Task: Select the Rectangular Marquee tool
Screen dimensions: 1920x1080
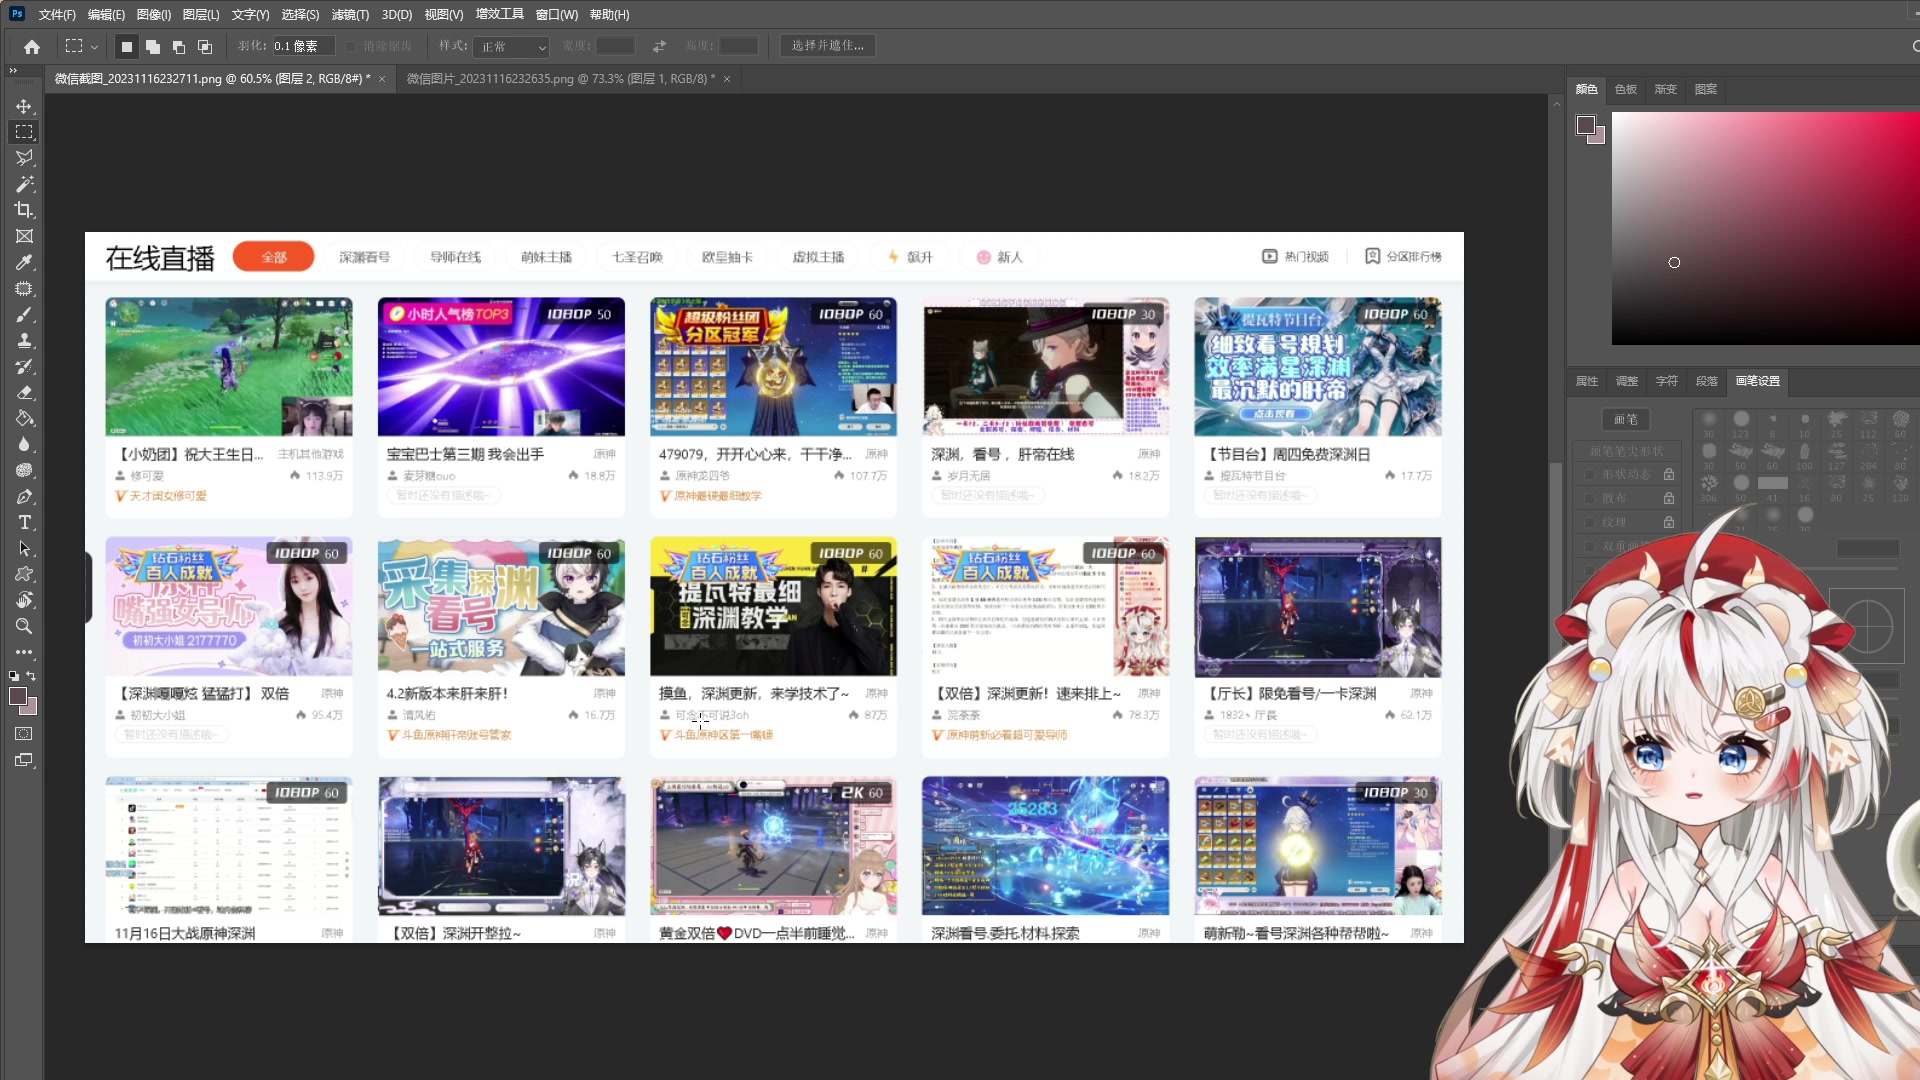Action: pyautogui.click(x=24, y=132)
